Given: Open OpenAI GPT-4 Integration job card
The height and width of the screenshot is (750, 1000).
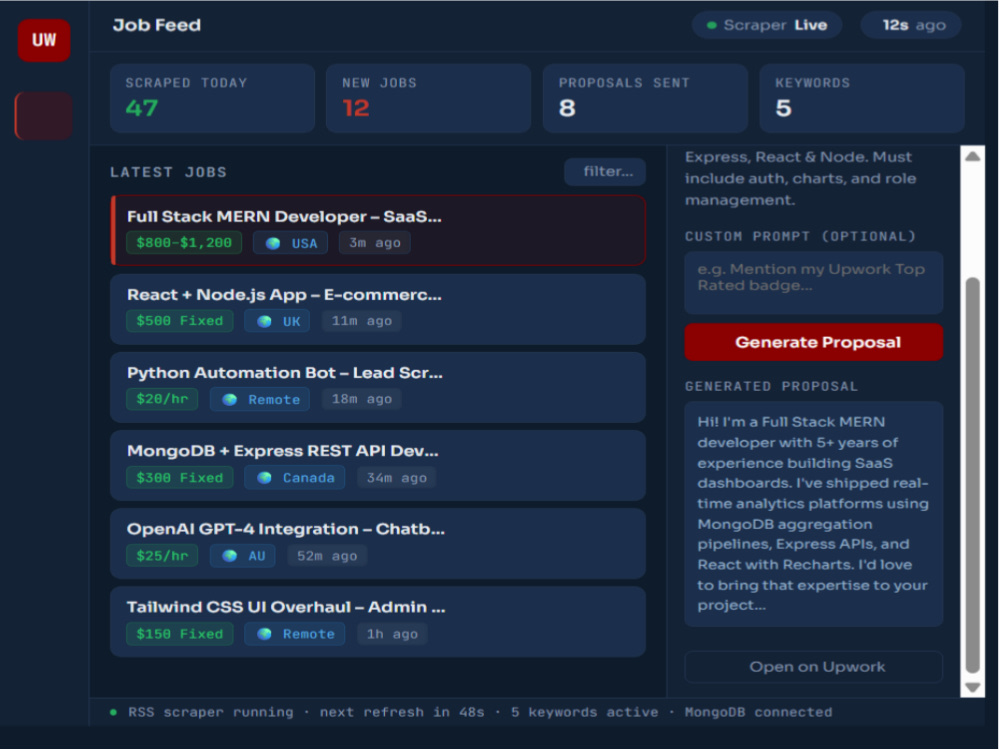Looking at the screenshot, I should pos(378,543).
